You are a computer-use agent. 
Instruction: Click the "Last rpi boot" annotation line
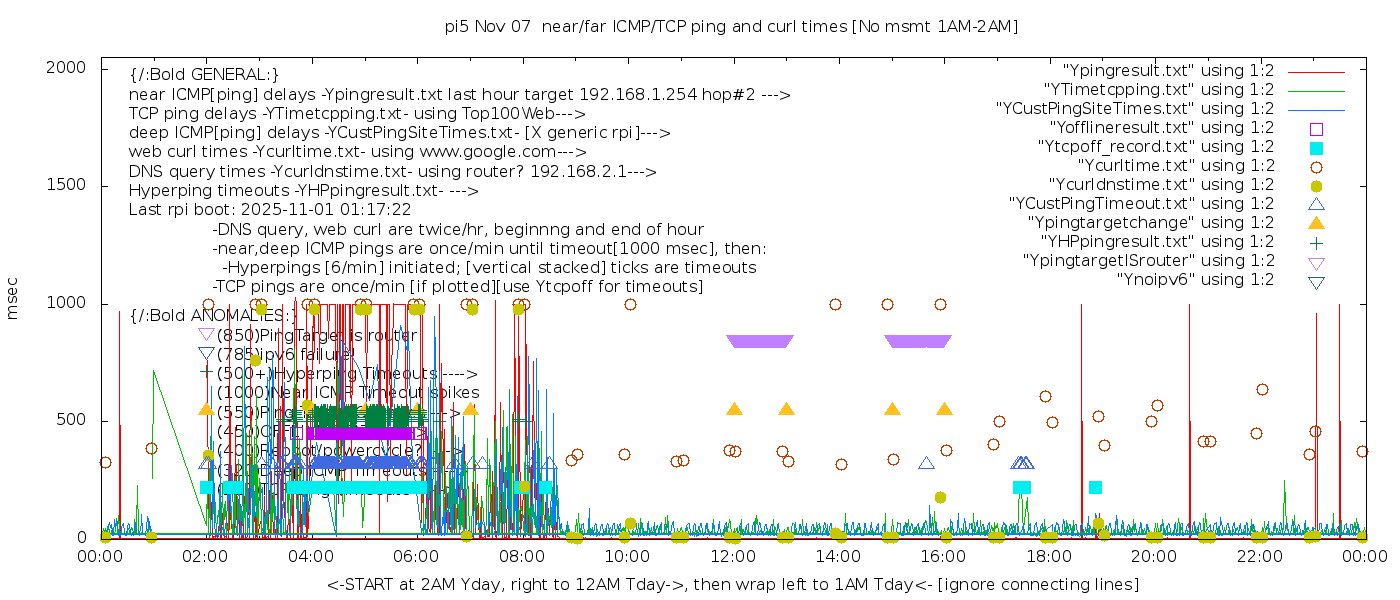[270, 210]
